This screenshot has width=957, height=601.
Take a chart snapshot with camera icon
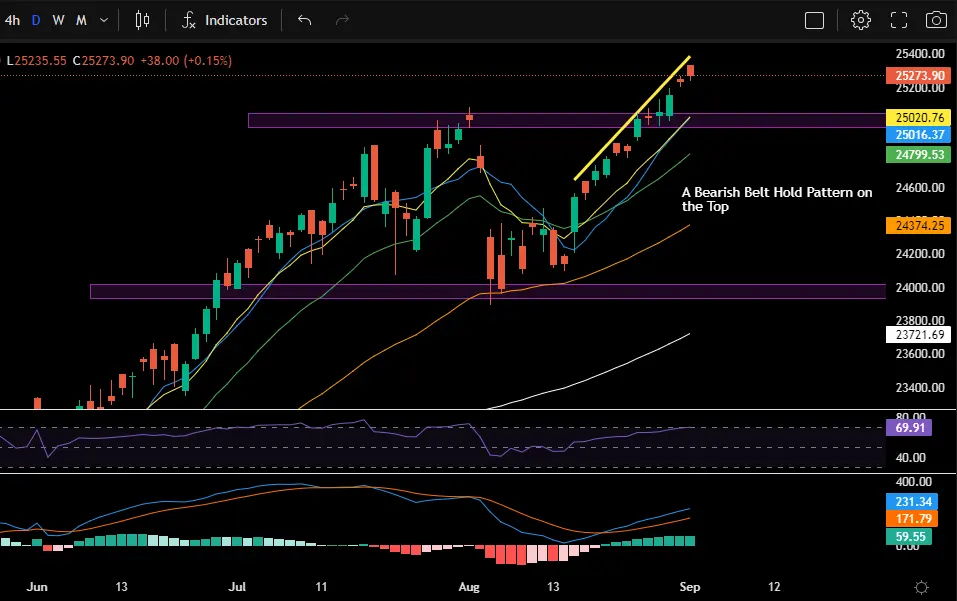[x=936, y=20]
